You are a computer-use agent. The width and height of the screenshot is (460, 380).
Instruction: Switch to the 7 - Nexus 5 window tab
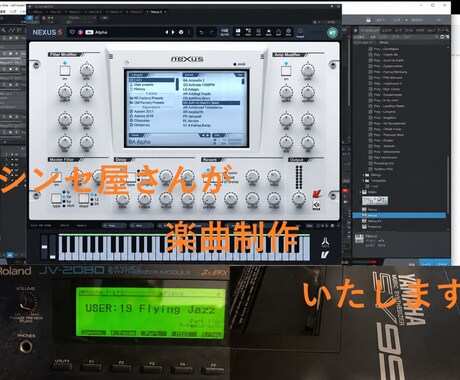(154, 12)
